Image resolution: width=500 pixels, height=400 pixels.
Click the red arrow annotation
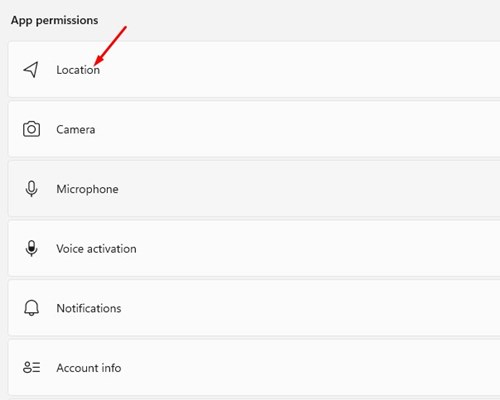[x=110, y=46]
